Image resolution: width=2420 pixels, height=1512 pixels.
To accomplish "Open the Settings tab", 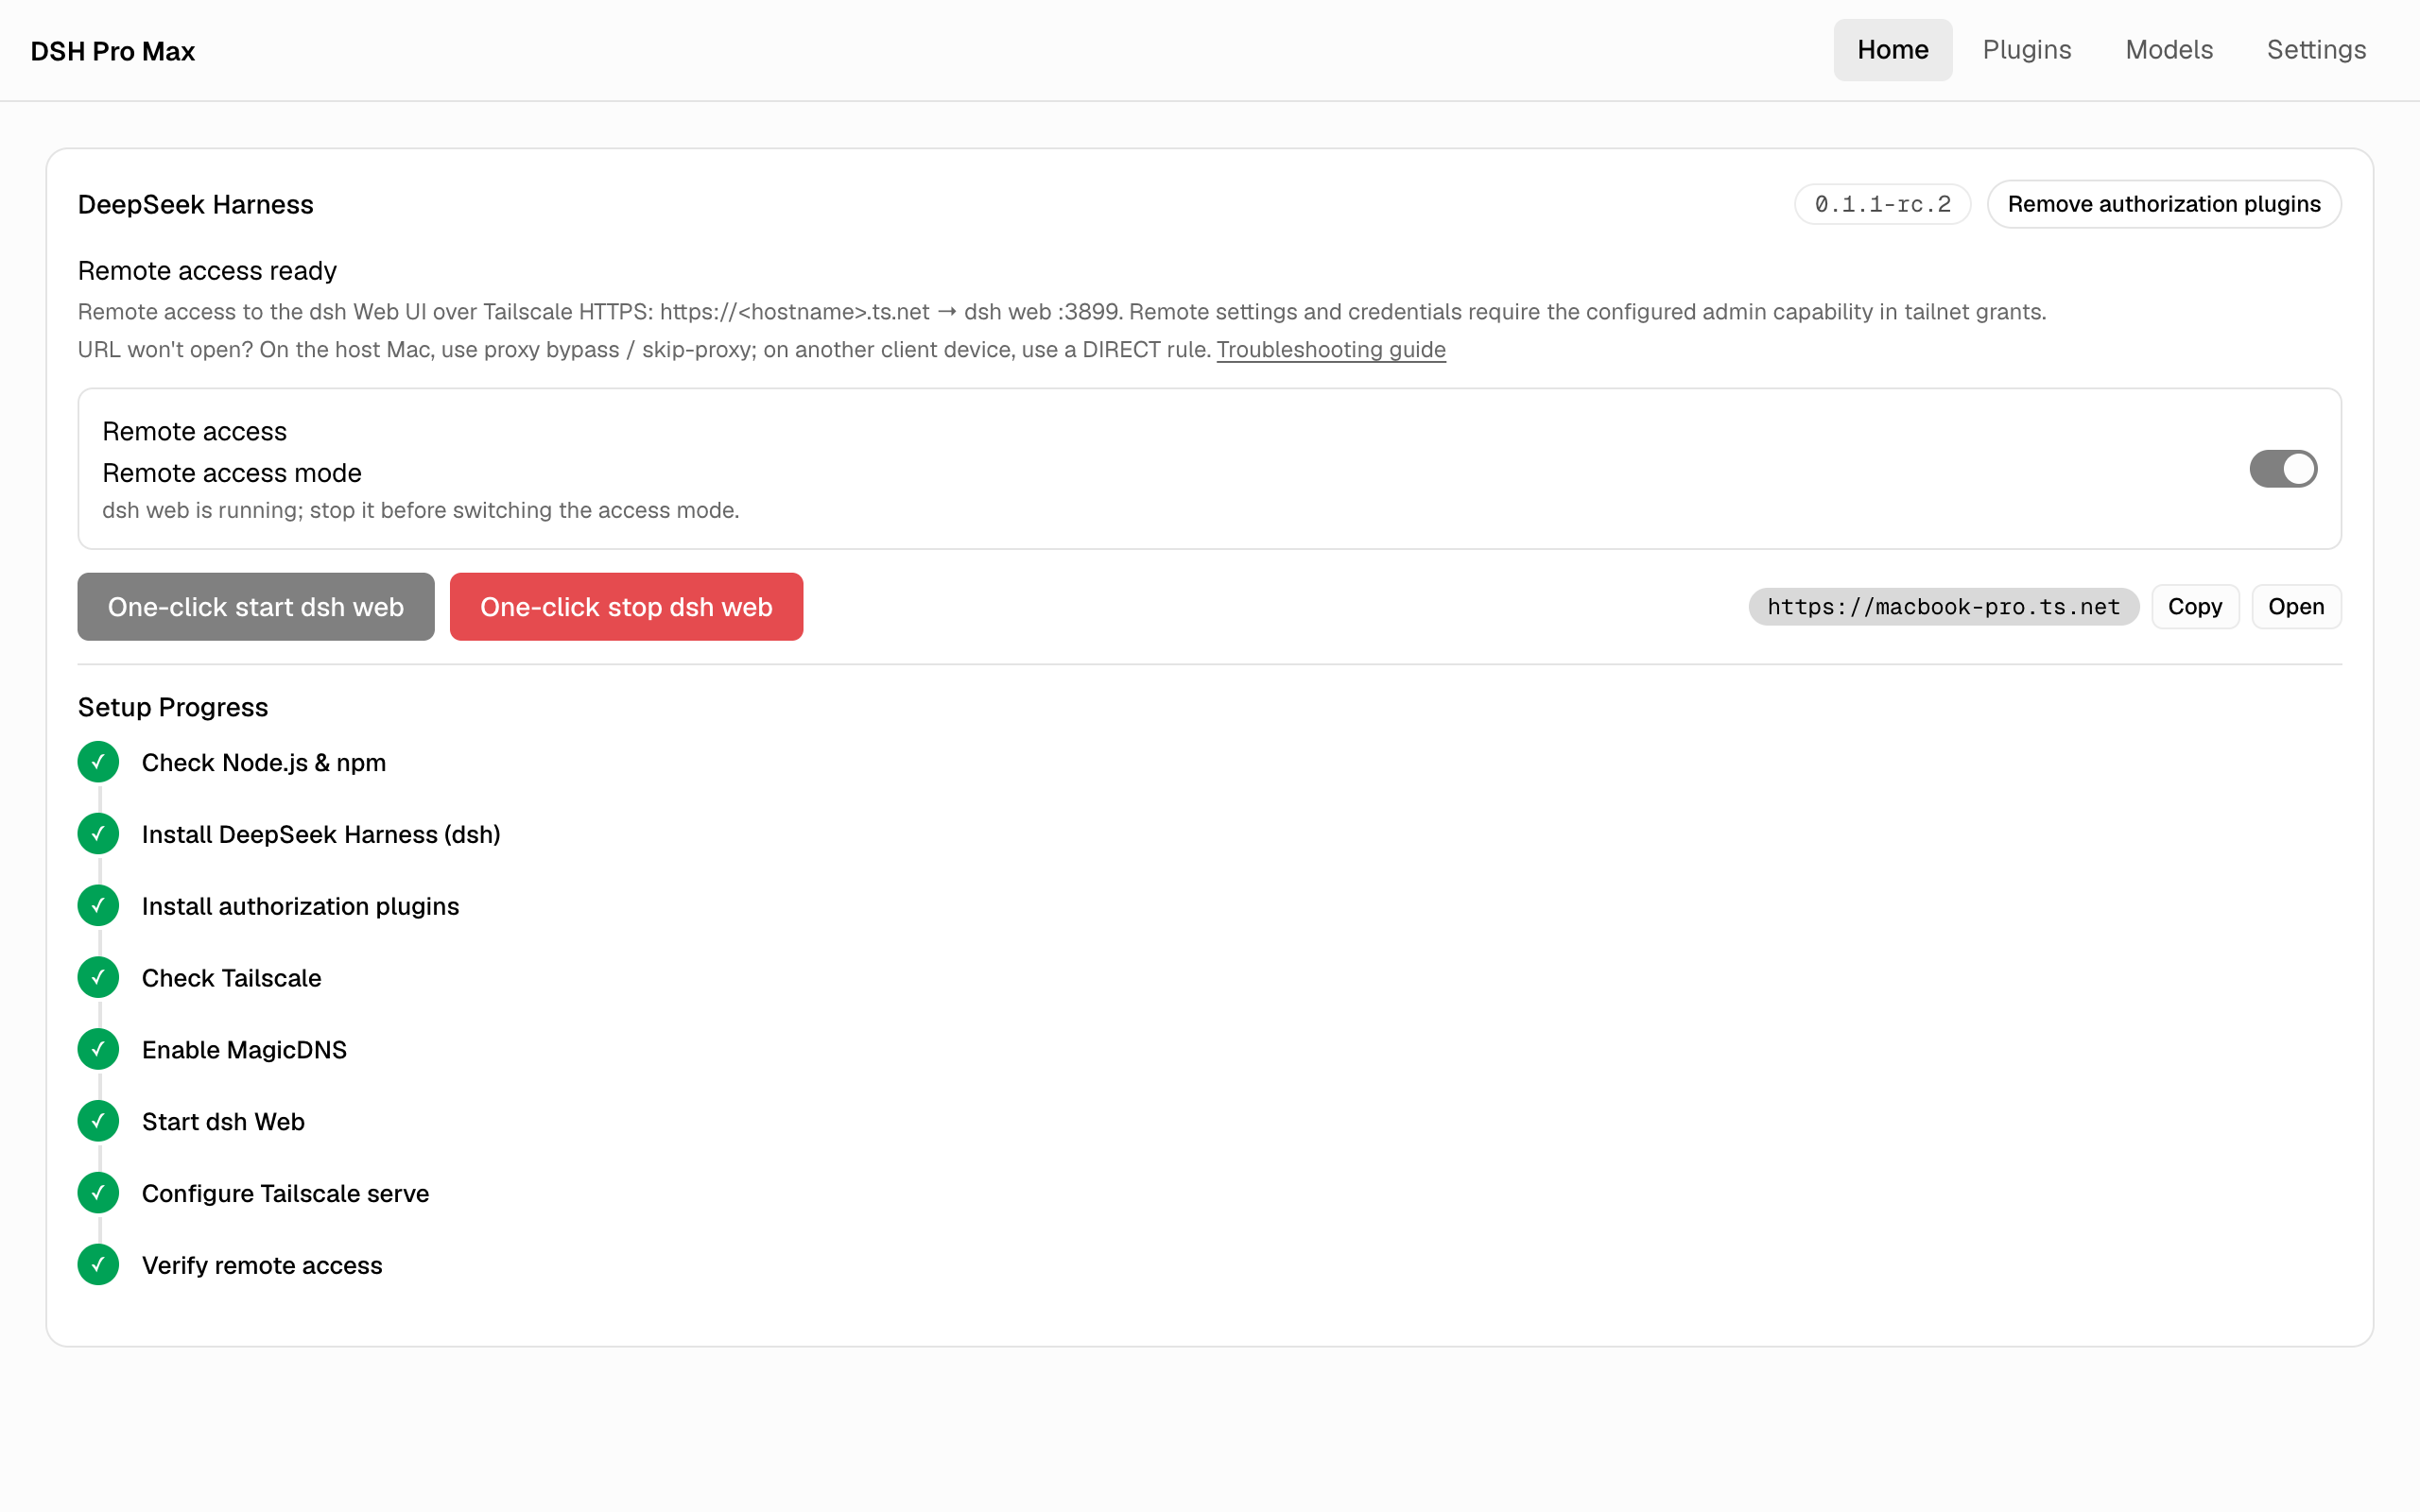I will (2316, 50).
